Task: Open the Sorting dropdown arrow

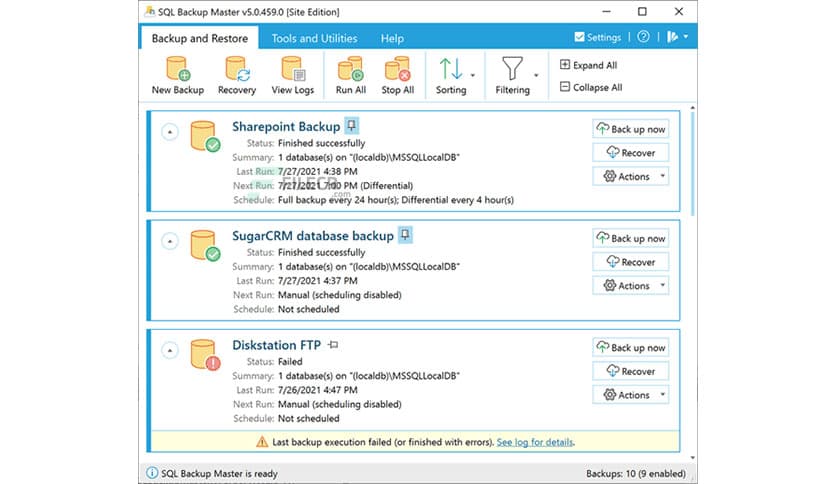Action: (x=472, y=75)
